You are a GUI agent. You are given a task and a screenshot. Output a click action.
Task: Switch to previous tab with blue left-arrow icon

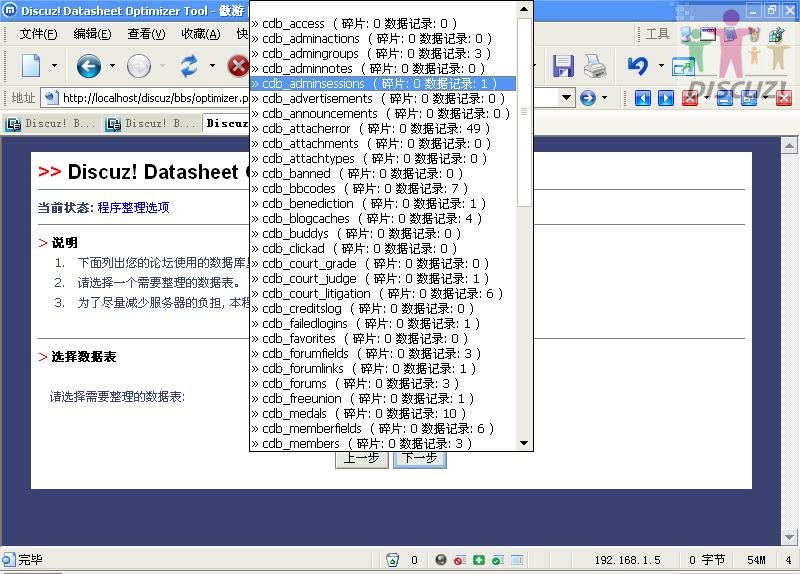643,98
